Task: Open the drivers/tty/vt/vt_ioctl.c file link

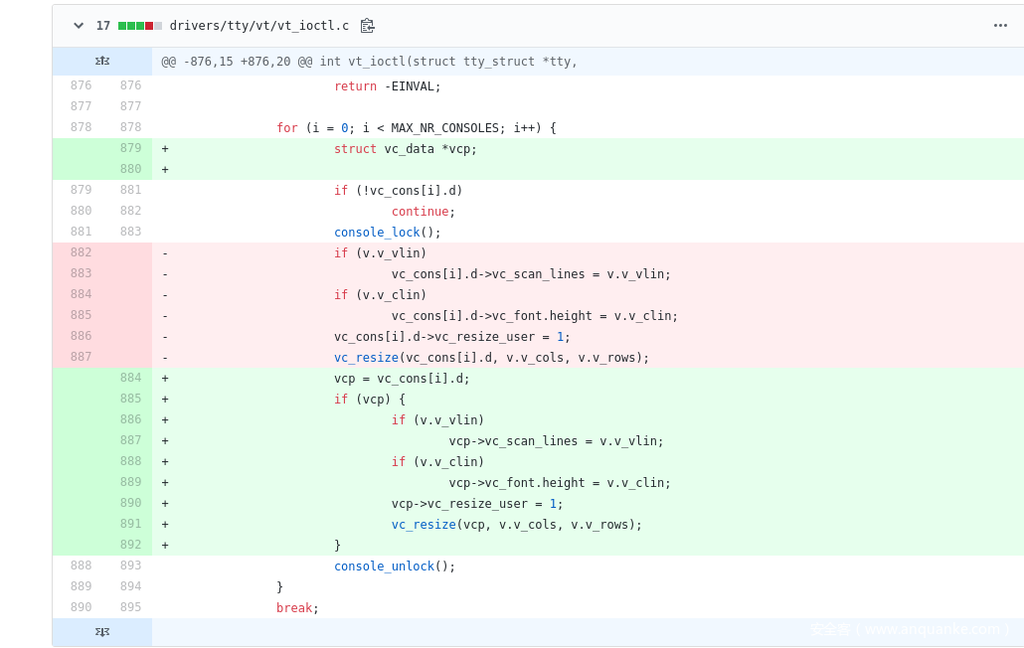Action: pyautogui.click(x=259, y=26)
